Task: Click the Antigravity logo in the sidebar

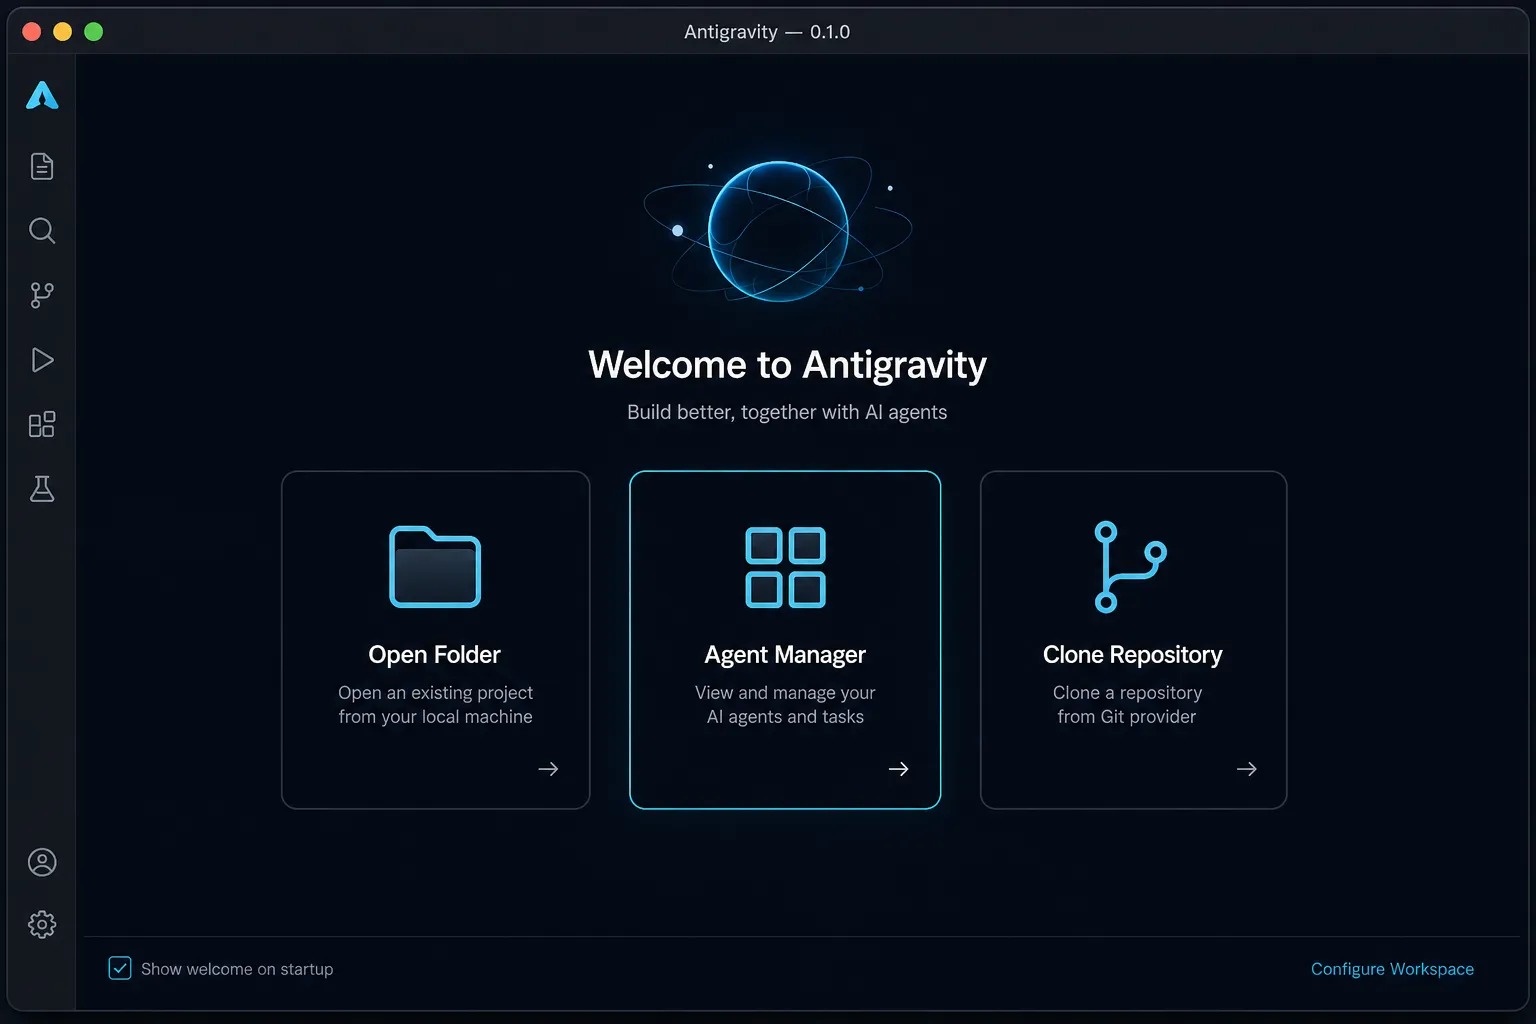Action: click(x=42, y=95)
